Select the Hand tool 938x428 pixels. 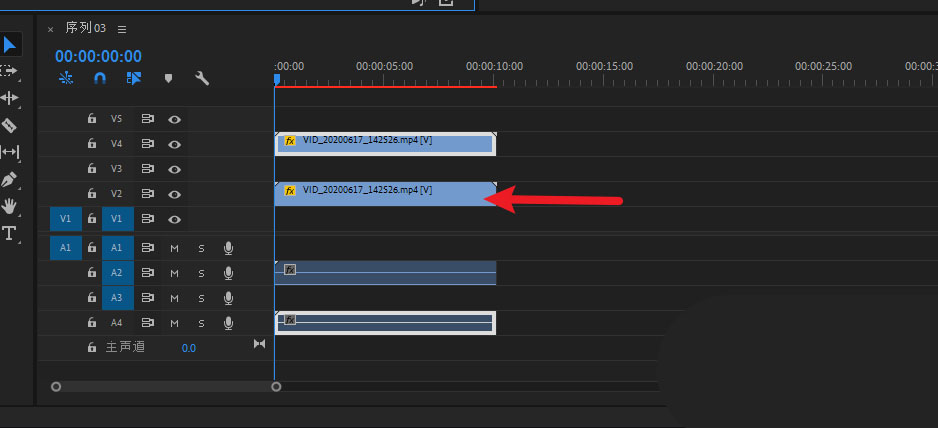[9, 207]
